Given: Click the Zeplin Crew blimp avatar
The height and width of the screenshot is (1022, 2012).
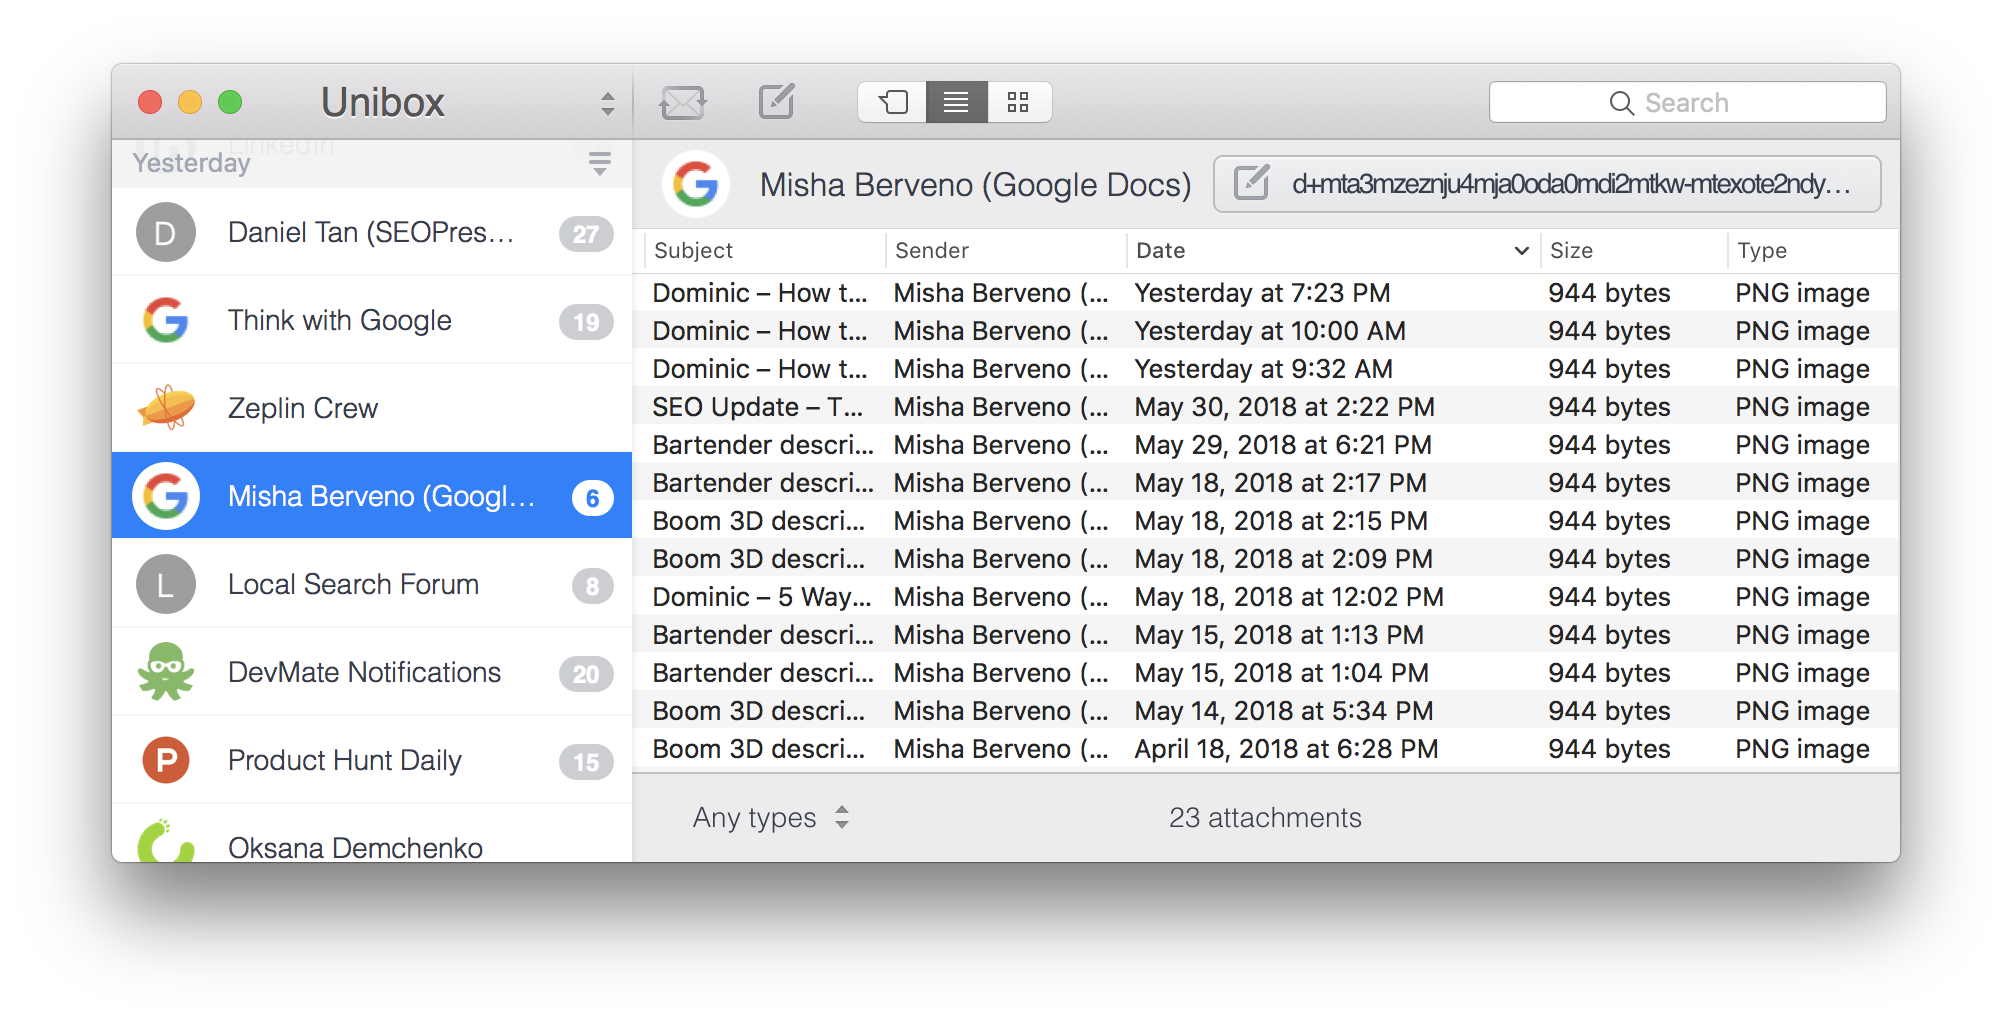Looking at the screenshot, I should click(166, 407).
